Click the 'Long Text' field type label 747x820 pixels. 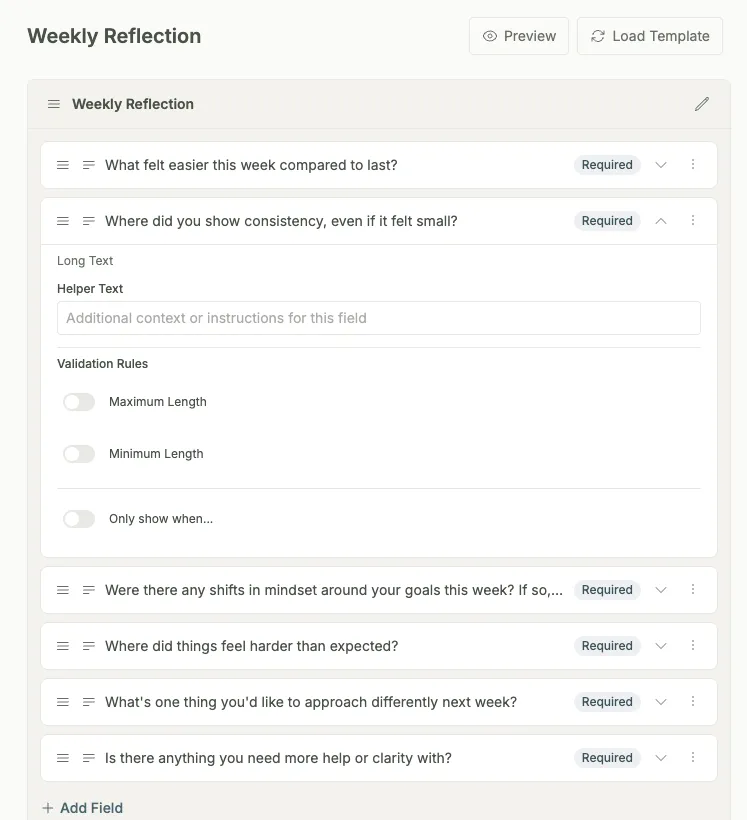coord(85,261)
